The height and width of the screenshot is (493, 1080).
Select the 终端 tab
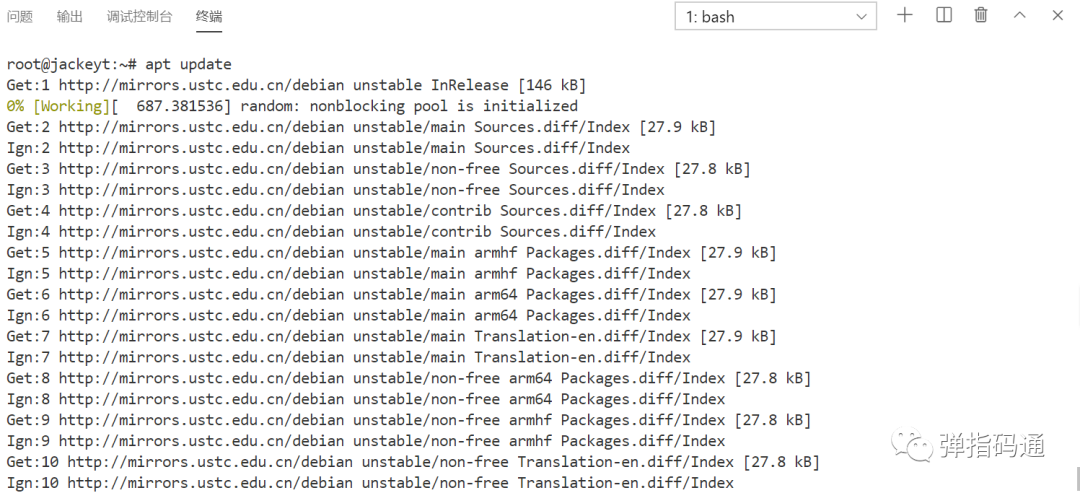click(209, 17)
